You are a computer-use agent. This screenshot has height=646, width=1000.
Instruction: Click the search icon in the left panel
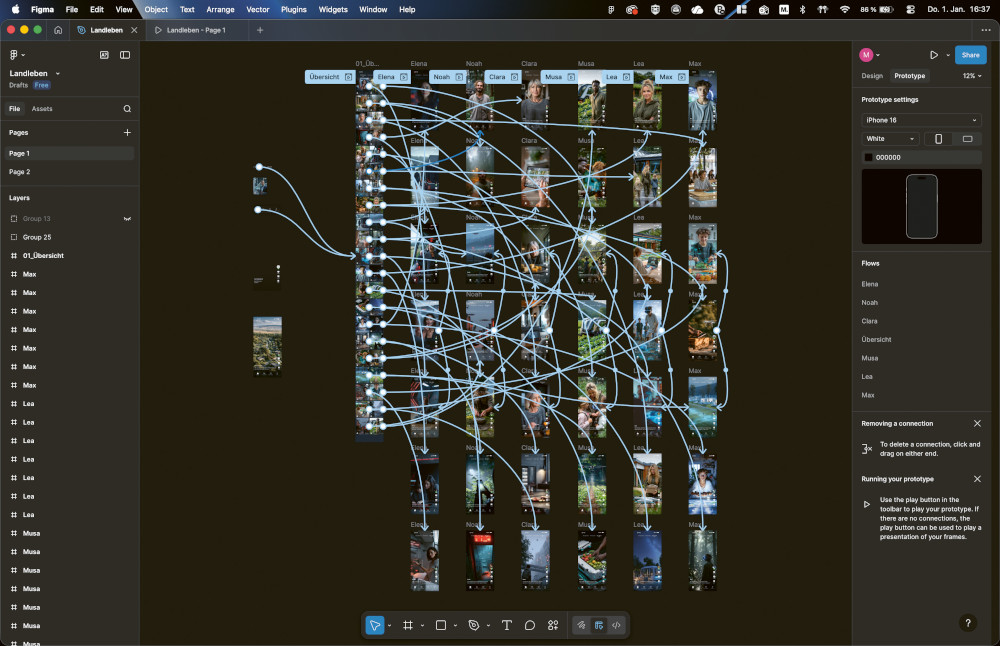(x=127, y=108)
